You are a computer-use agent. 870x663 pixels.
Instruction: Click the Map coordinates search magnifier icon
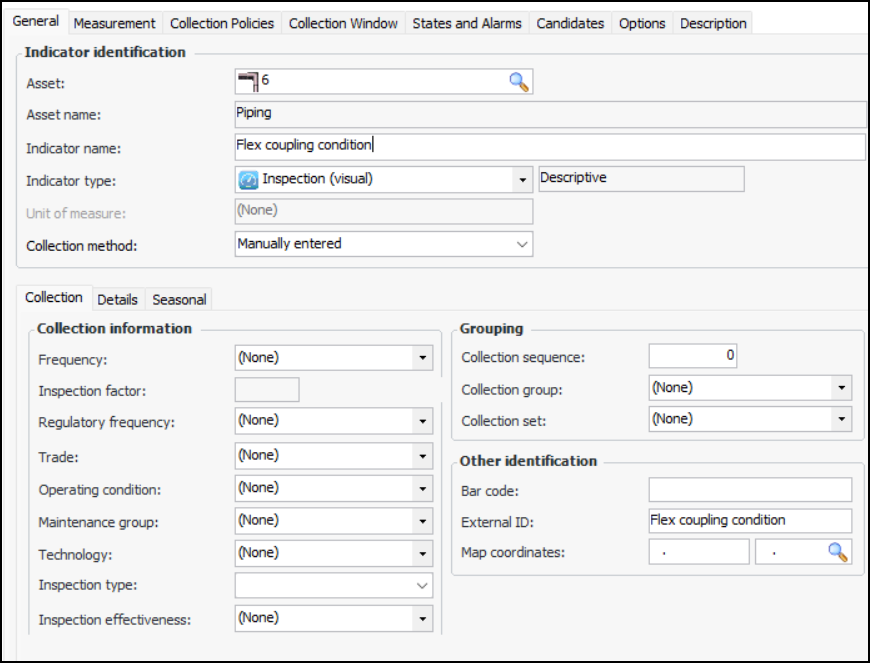click(838, 552)
